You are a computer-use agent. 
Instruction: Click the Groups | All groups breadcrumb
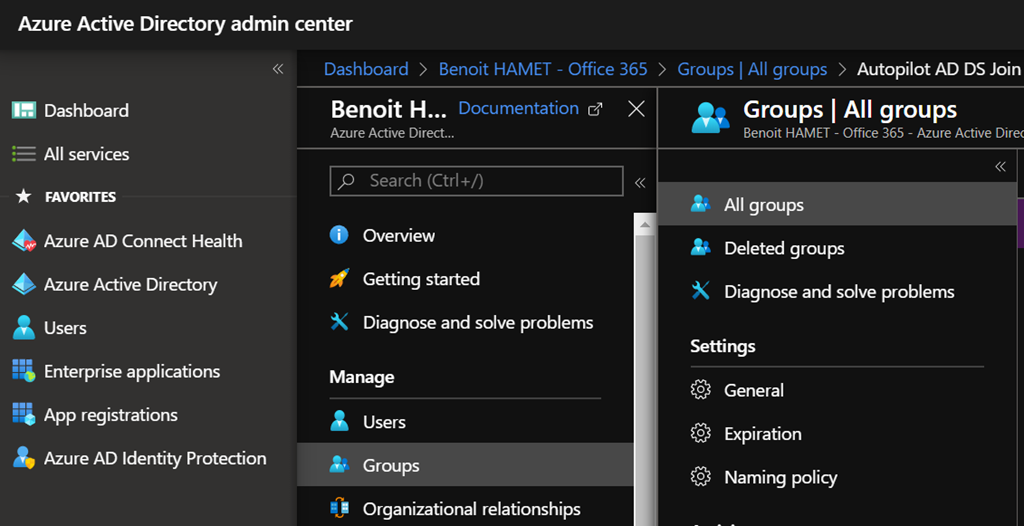pos(752,69)
